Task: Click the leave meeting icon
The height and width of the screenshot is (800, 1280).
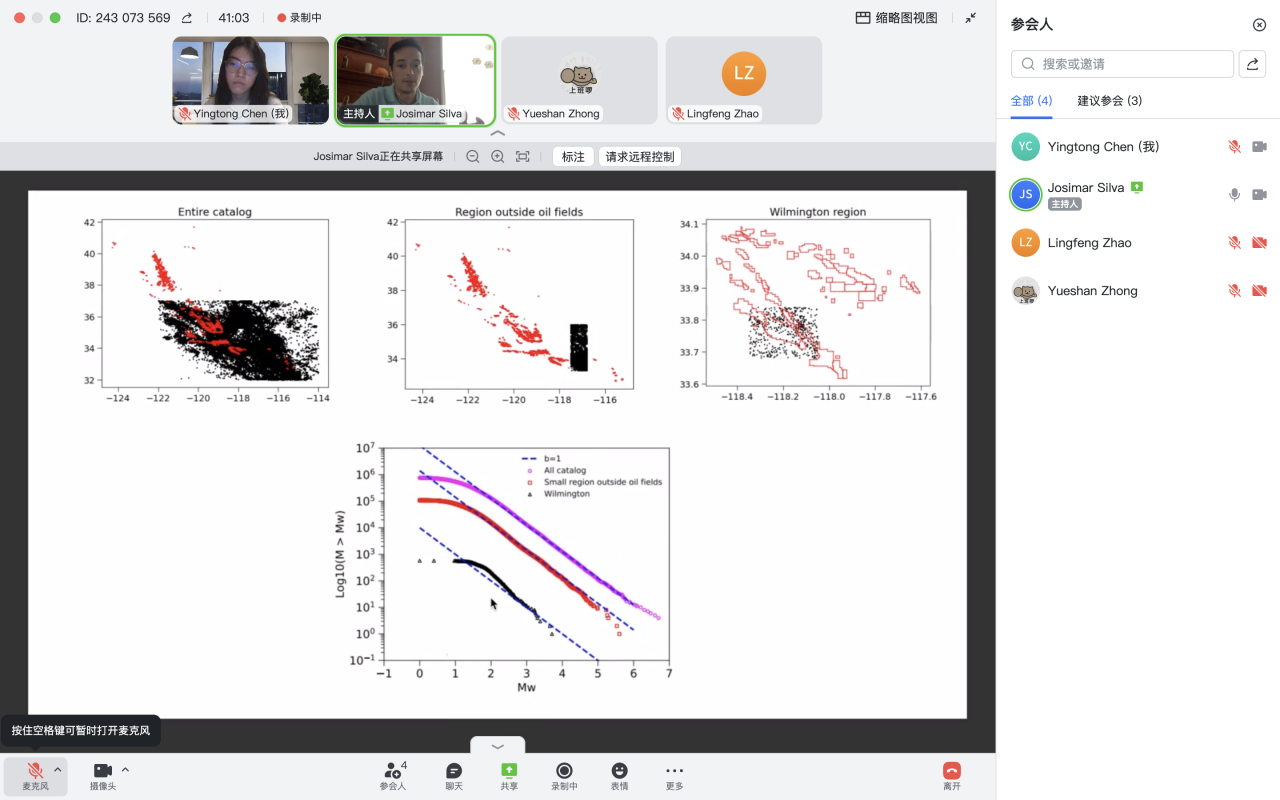Action: pos(951,771)
